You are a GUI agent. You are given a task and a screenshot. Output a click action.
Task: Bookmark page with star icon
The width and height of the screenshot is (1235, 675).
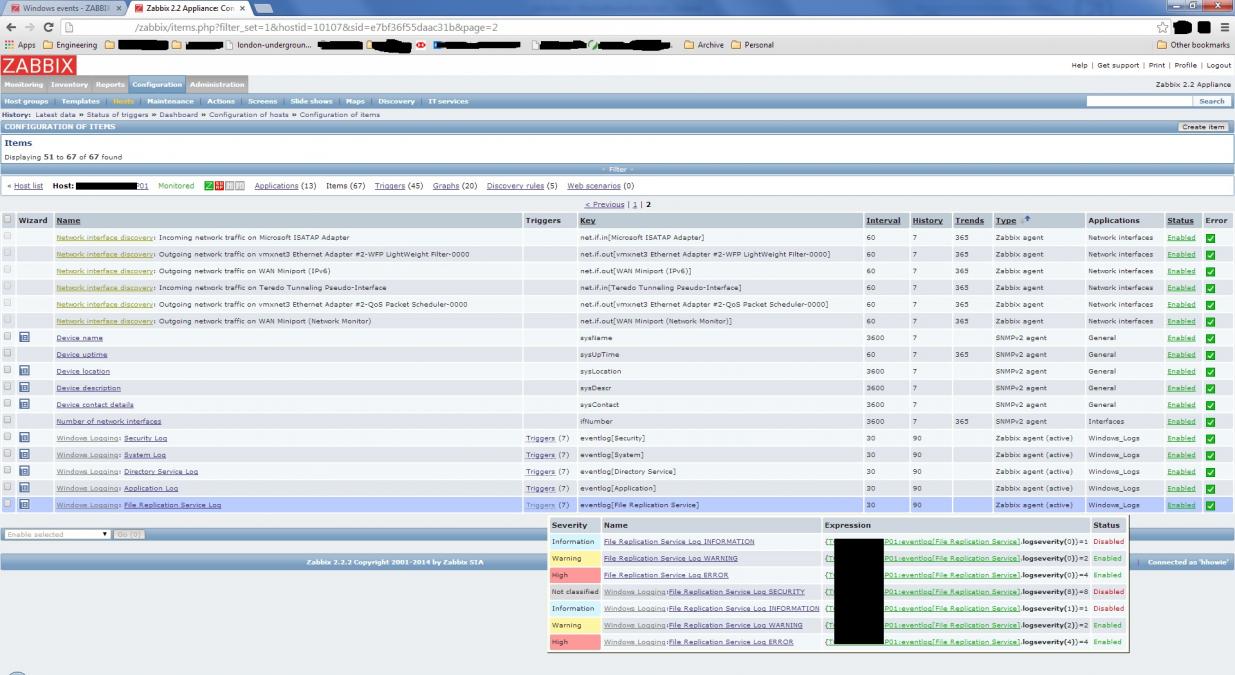(1163, 27)
